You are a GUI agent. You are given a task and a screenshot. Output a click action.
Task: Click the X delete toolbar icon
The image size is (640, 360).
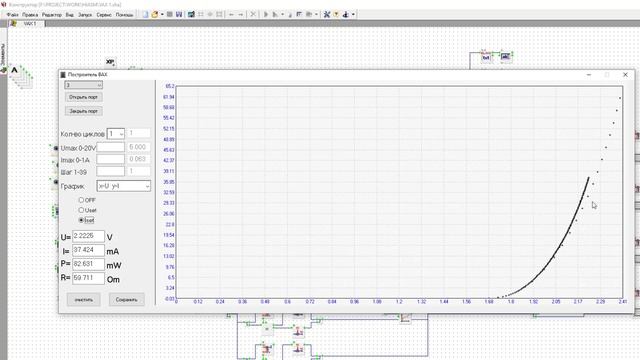click(253, 14)
